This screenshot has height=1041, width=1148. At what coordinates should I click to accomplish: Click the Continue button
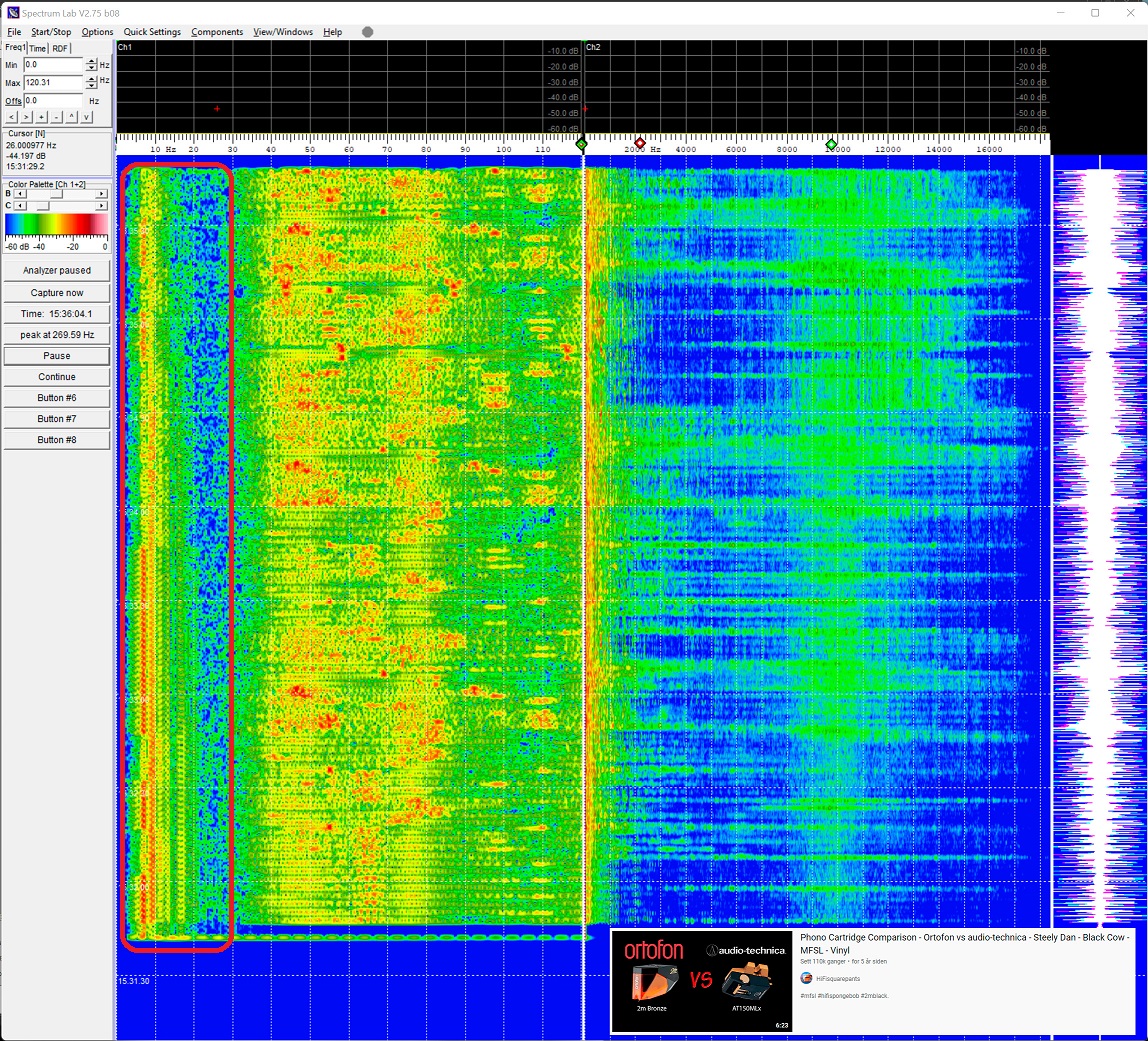point(57,377)
